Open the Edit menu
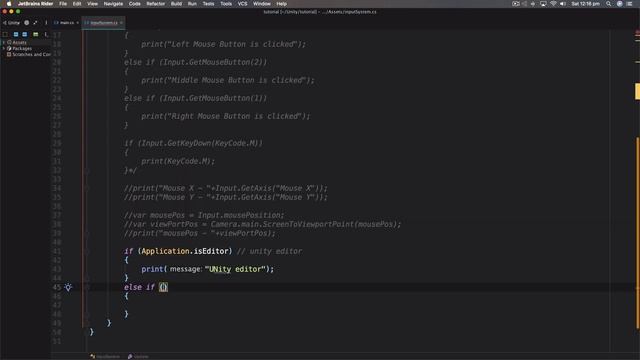This screenshot has height=360, width=640. [x=77, y=4]
